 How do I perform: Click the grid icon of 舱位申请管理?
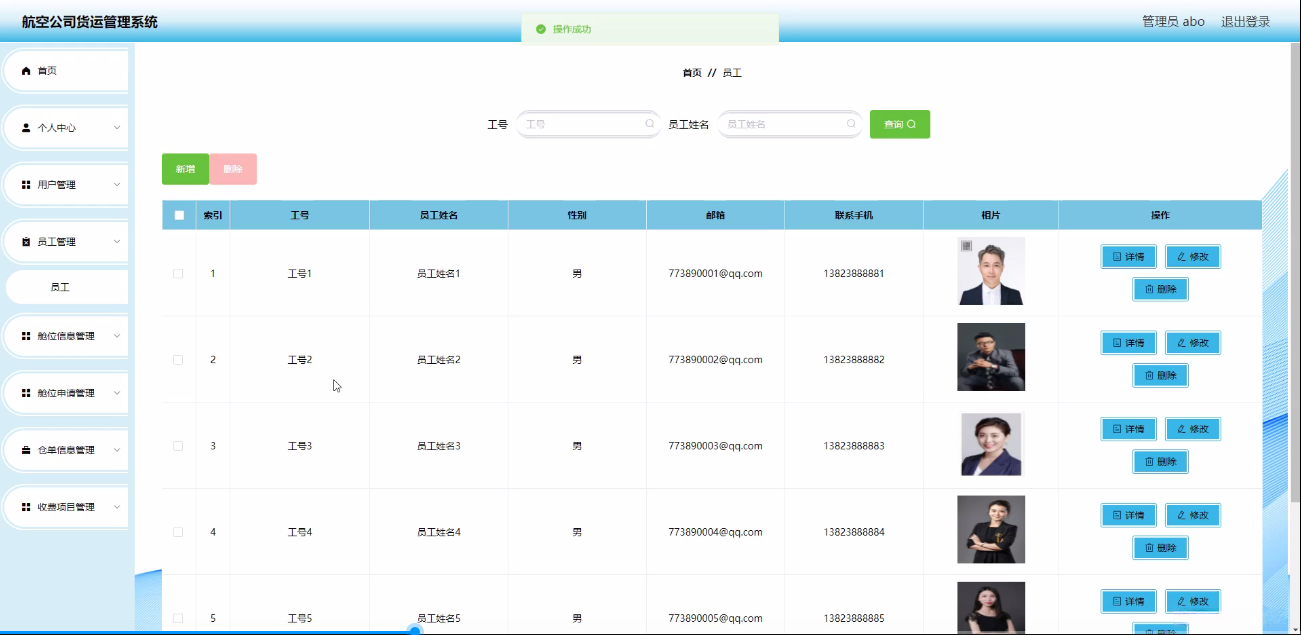(x=26, y=393)
